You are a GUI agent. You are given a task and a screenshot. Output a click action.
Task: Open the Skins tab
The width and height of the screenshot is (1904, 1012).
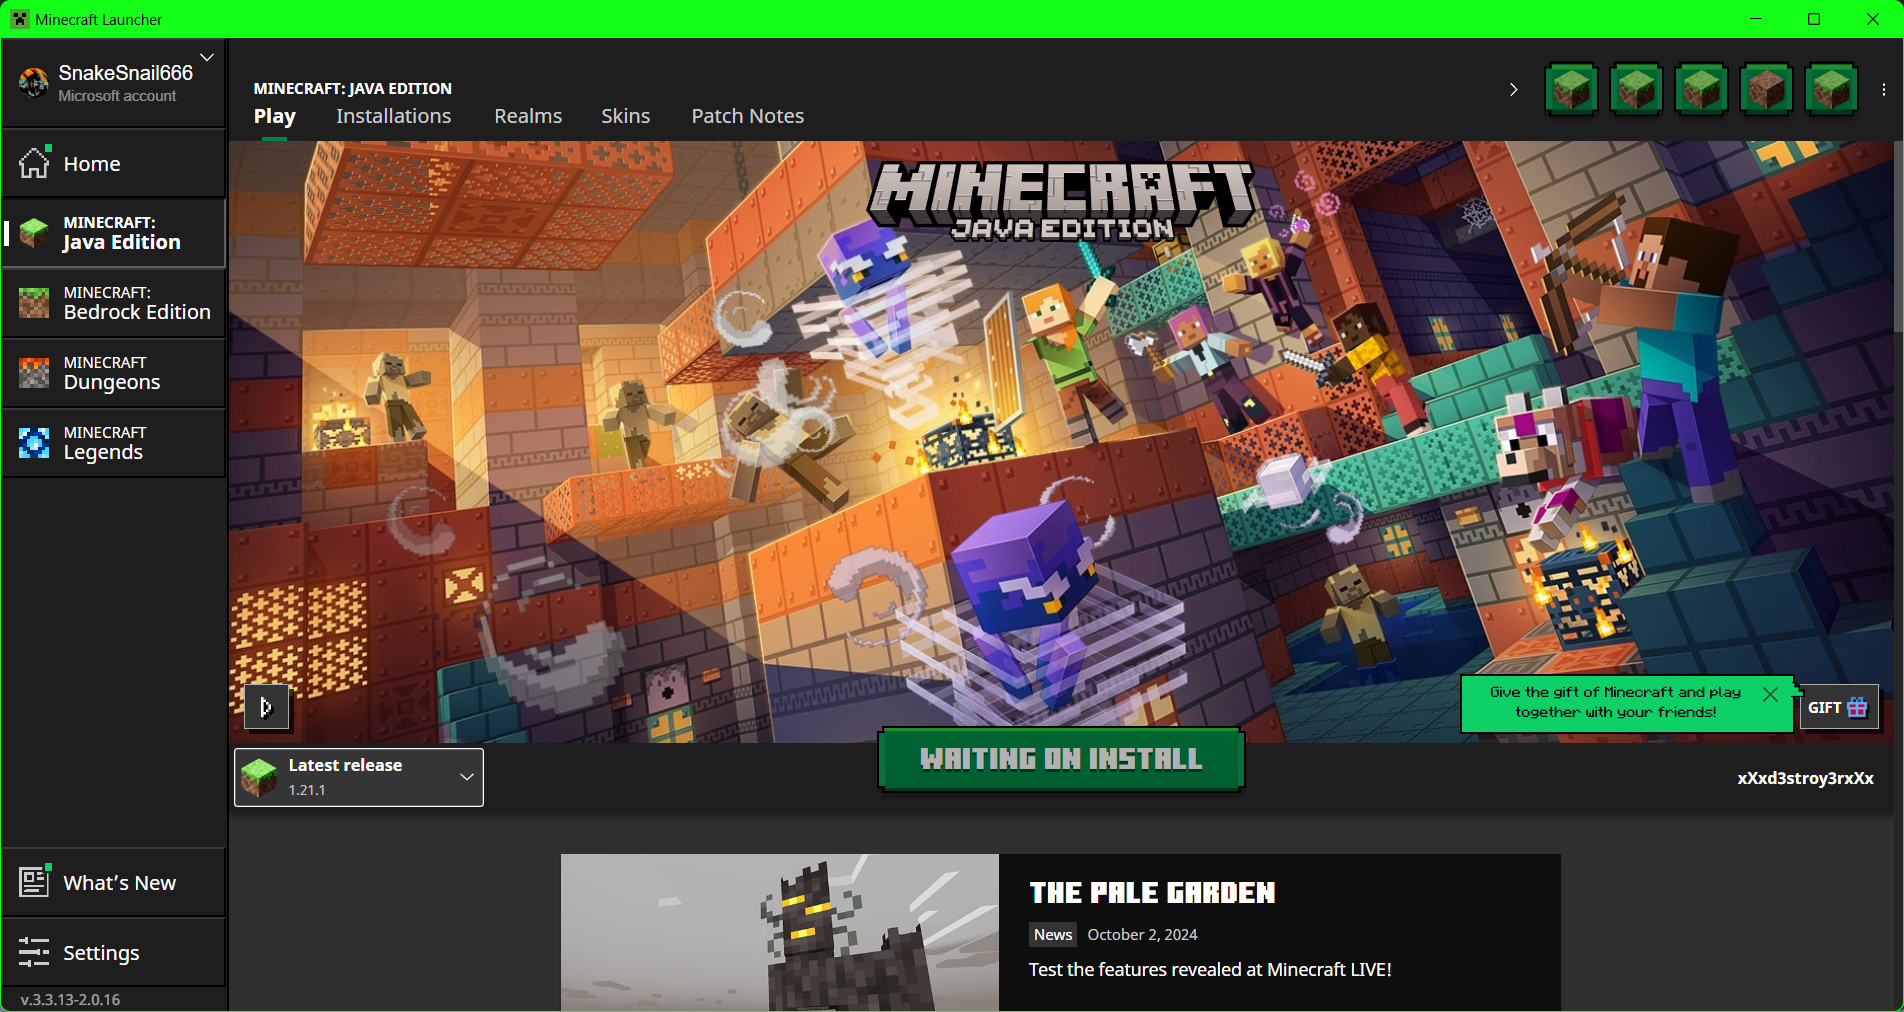pyautogui.click(x=626, y=116)
